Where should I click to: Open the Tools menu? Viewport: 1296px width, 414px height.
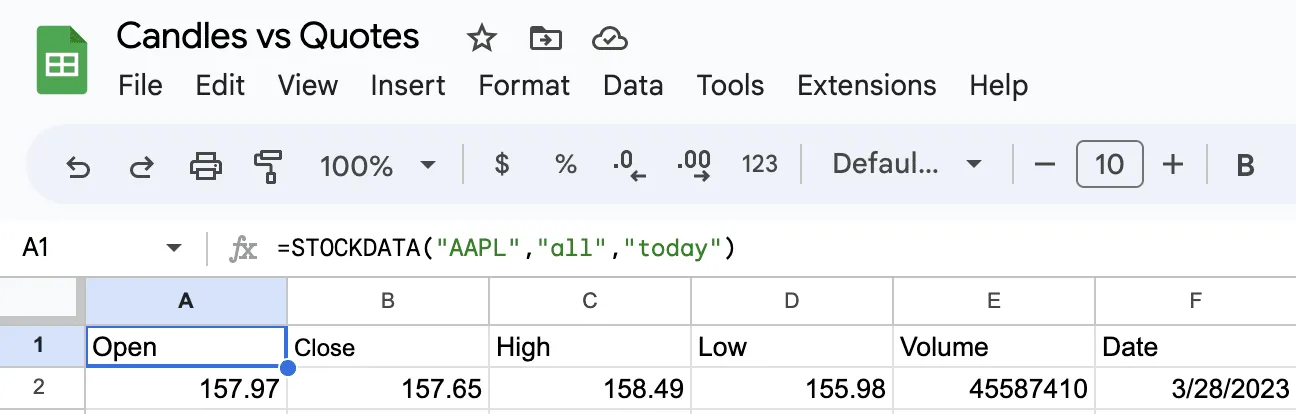[x=731, y=86]
